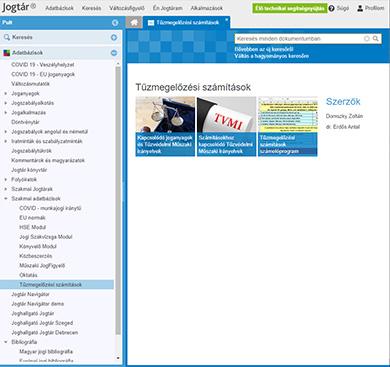
Task: Expand the Folyóiratok tree node
Action: (x=5, y=180)
